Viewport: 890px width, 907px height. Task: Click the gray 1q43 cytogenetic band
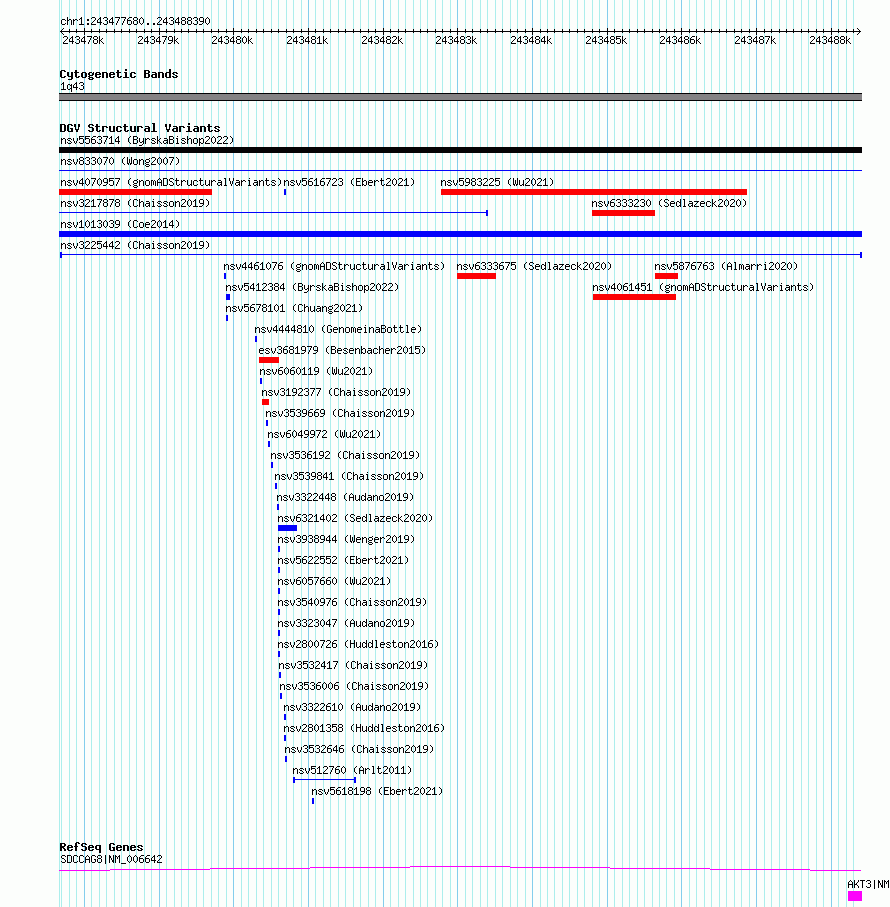[460, 97]
